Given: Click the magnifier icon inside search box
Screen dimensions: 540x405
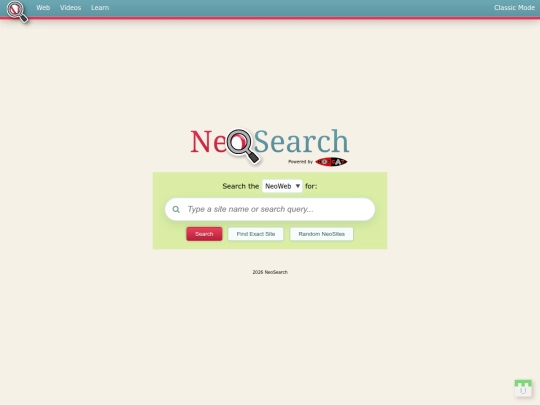Looking at the screenshot, I should (x=176, y=209).
